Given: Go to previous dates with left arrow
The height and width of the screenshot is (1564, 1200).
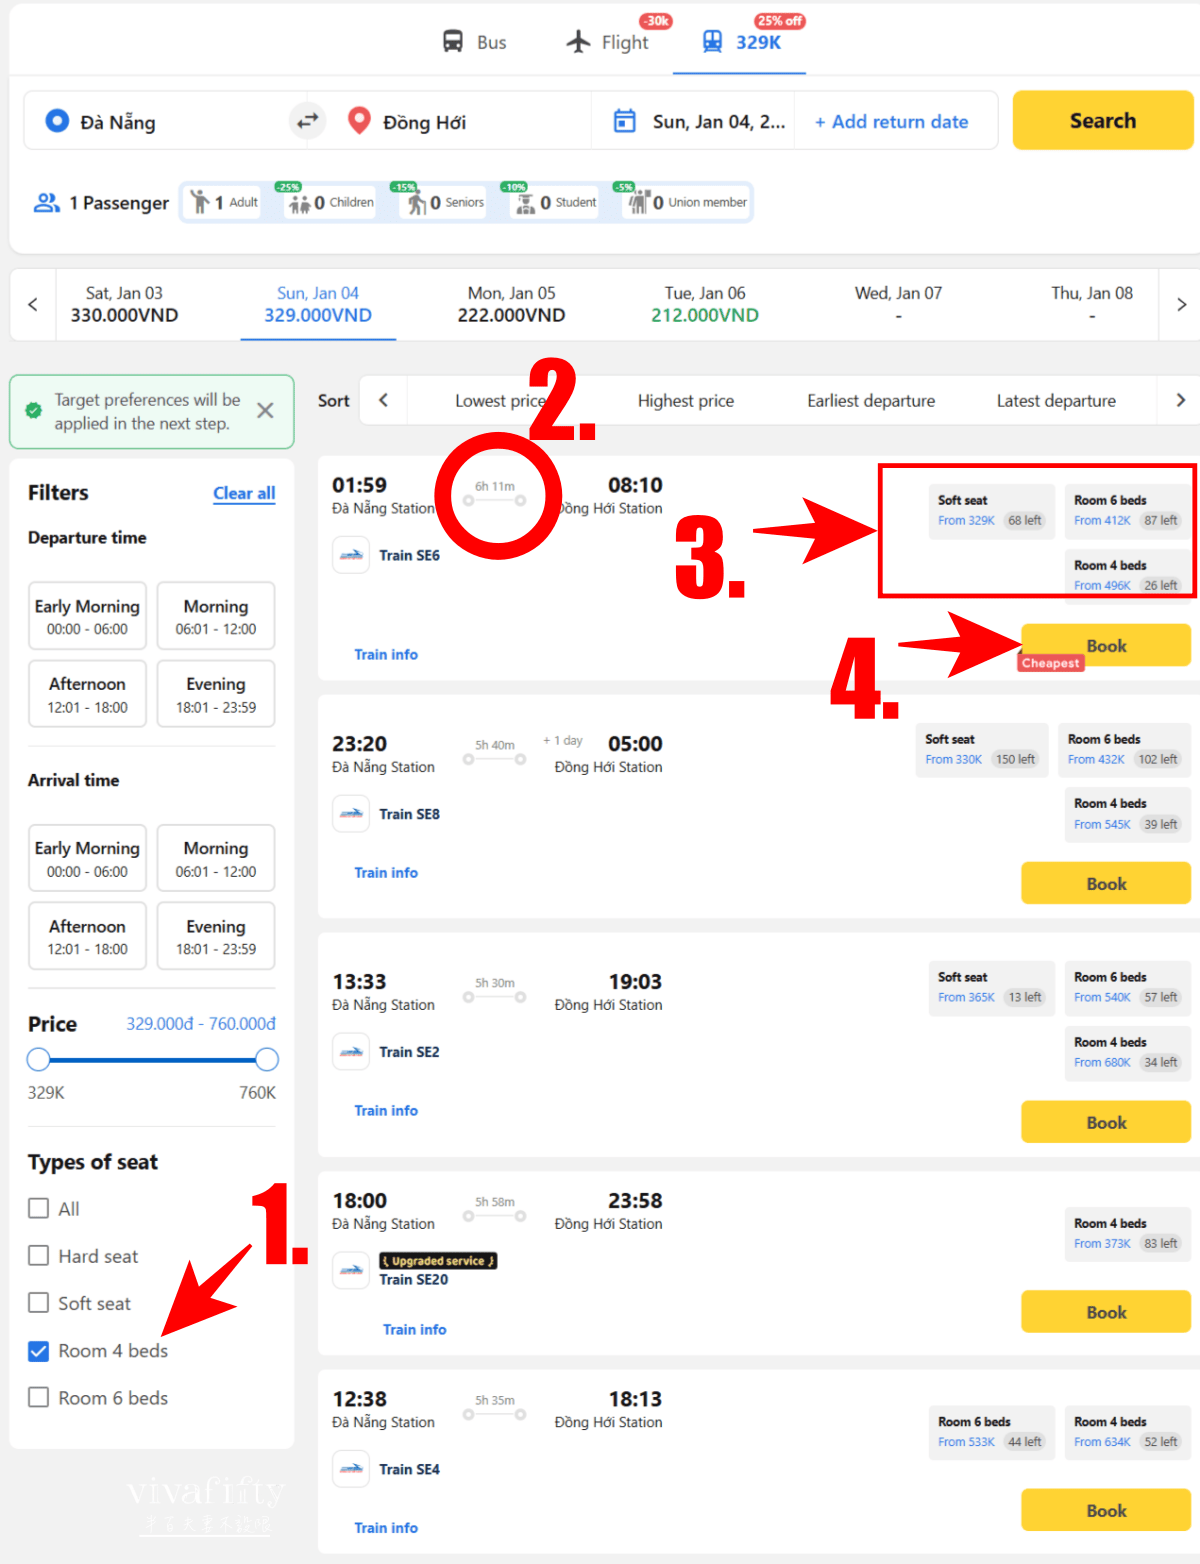Looking at the screenshot, I should coord(33,304).
